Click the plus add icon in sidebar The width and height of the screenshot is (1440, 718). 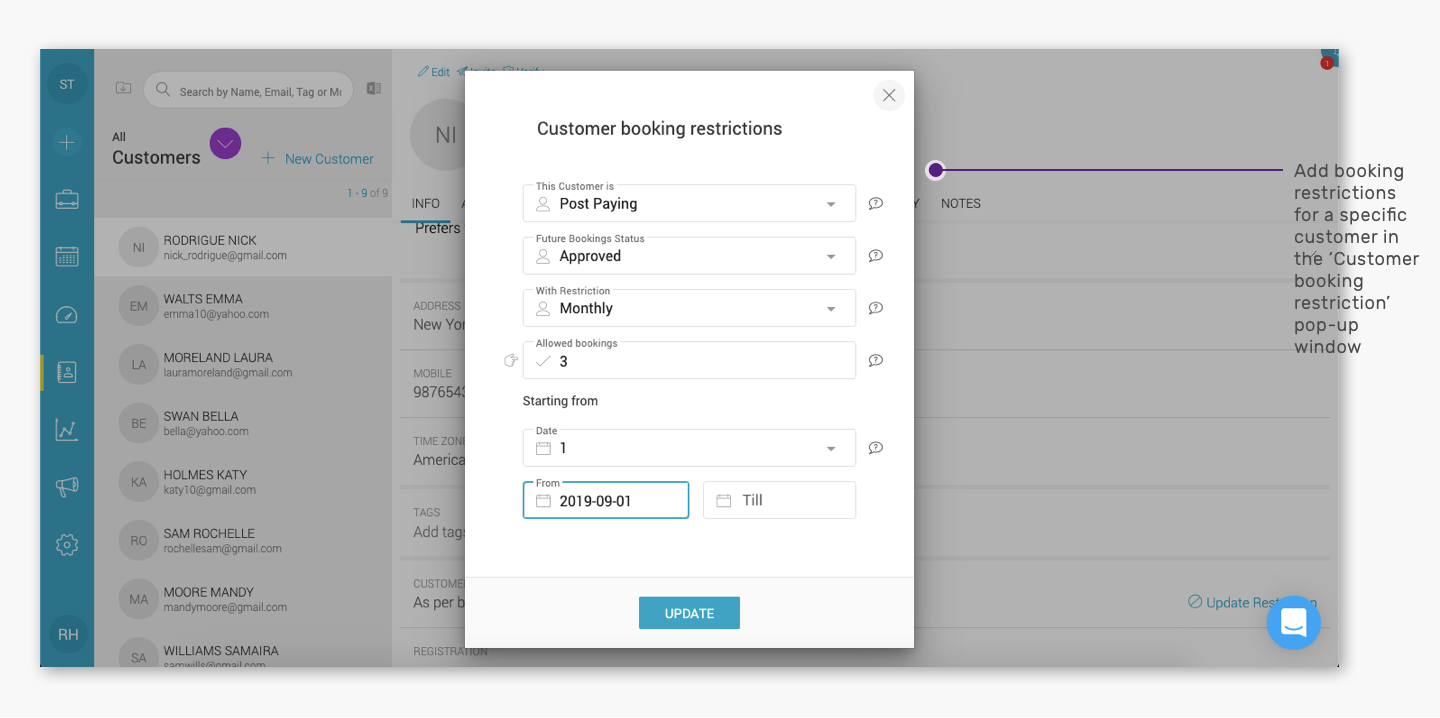point(67,142)
